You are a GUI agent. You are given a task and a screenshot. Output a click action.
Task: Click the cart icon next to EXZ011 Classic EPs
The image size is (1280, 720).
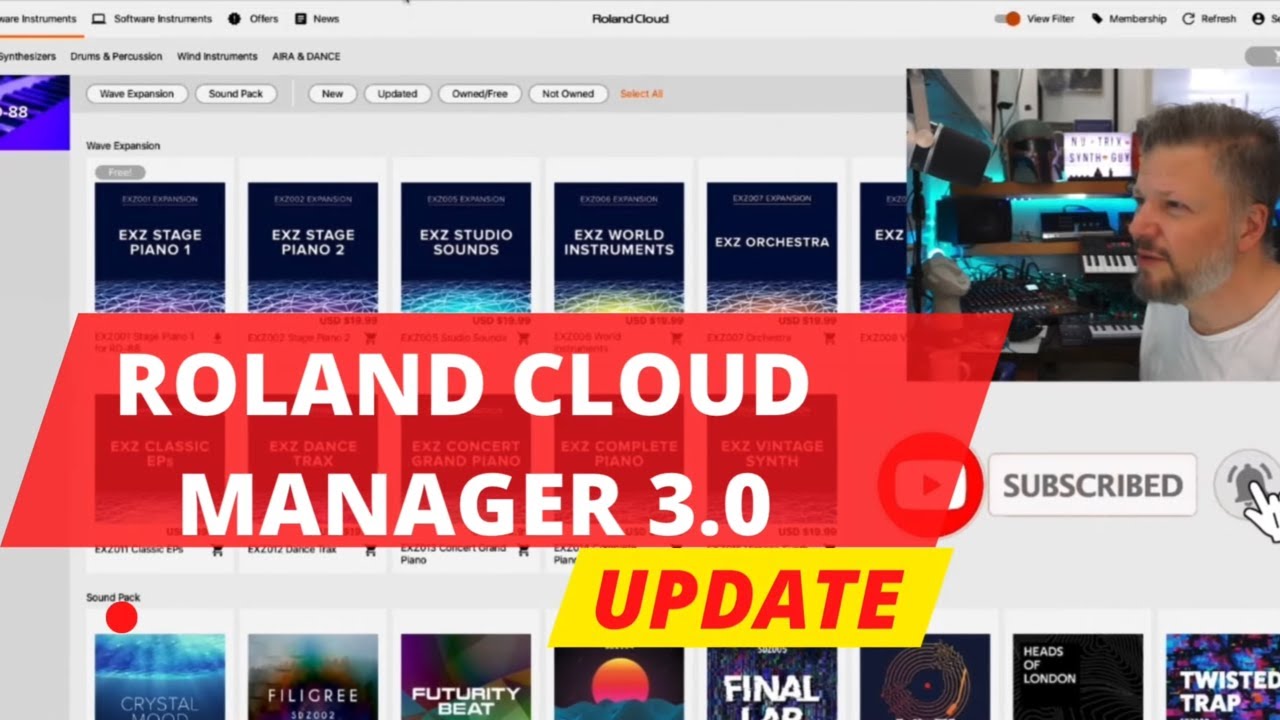[x=217, y=550]
